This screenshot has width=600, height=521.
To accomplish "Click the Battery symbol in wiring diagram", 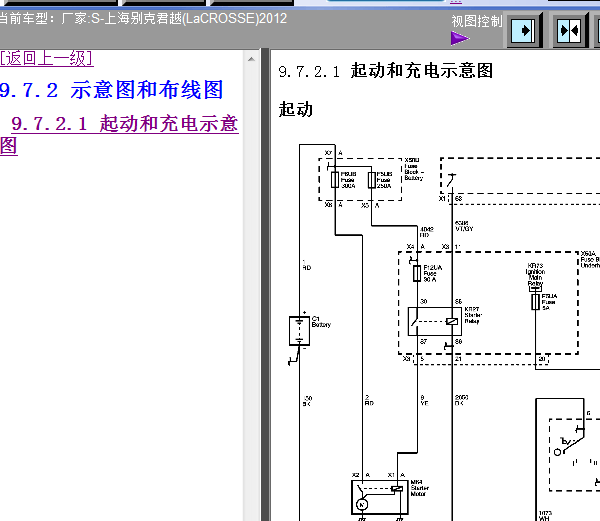I will tap(299, 331).
